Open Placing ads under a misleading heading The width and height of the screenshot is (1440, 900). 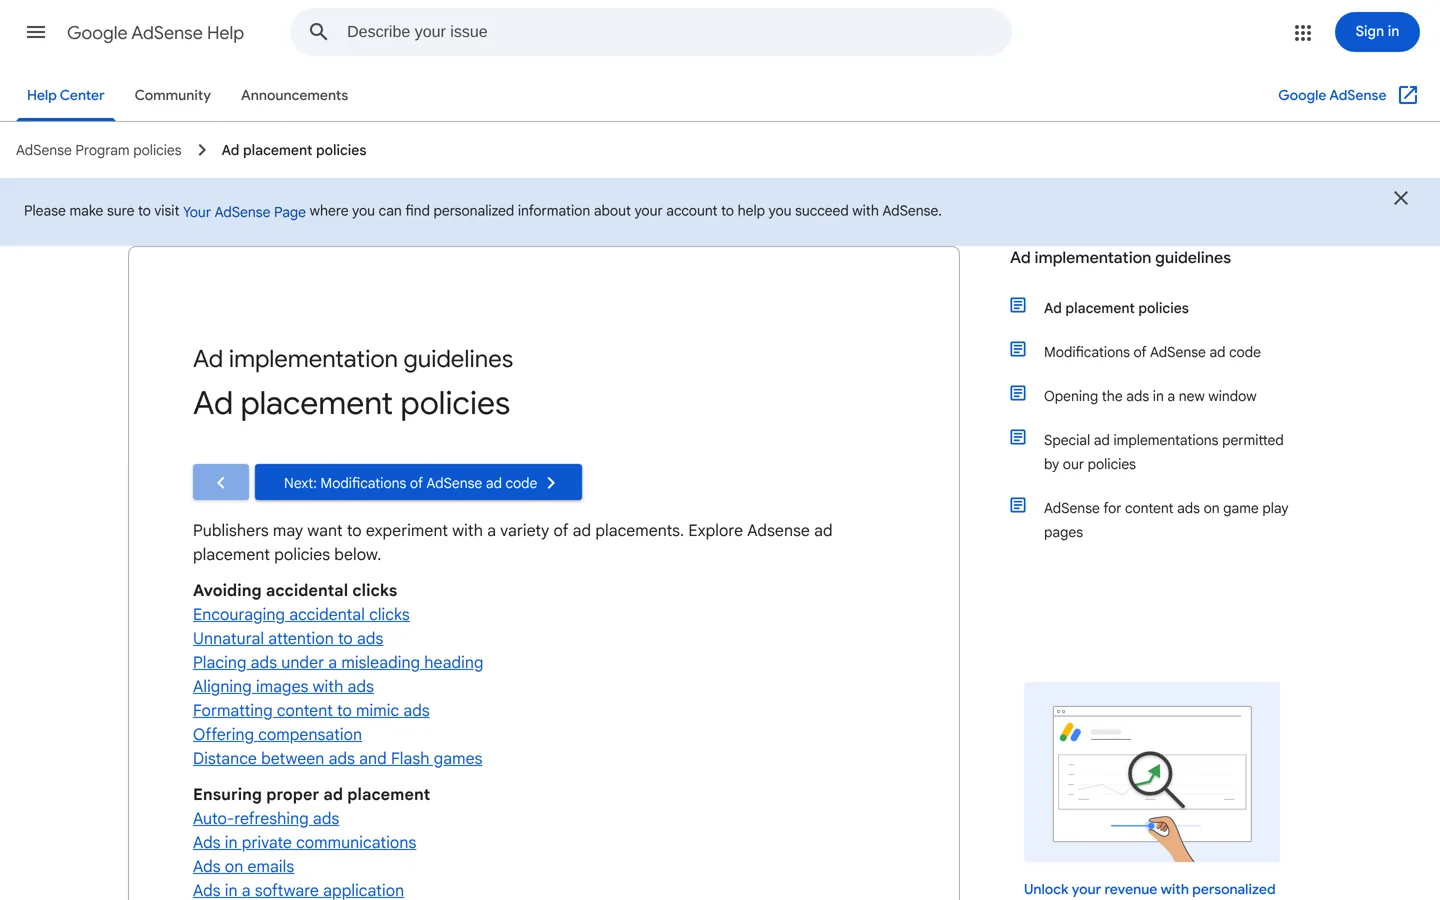(338, 662)
